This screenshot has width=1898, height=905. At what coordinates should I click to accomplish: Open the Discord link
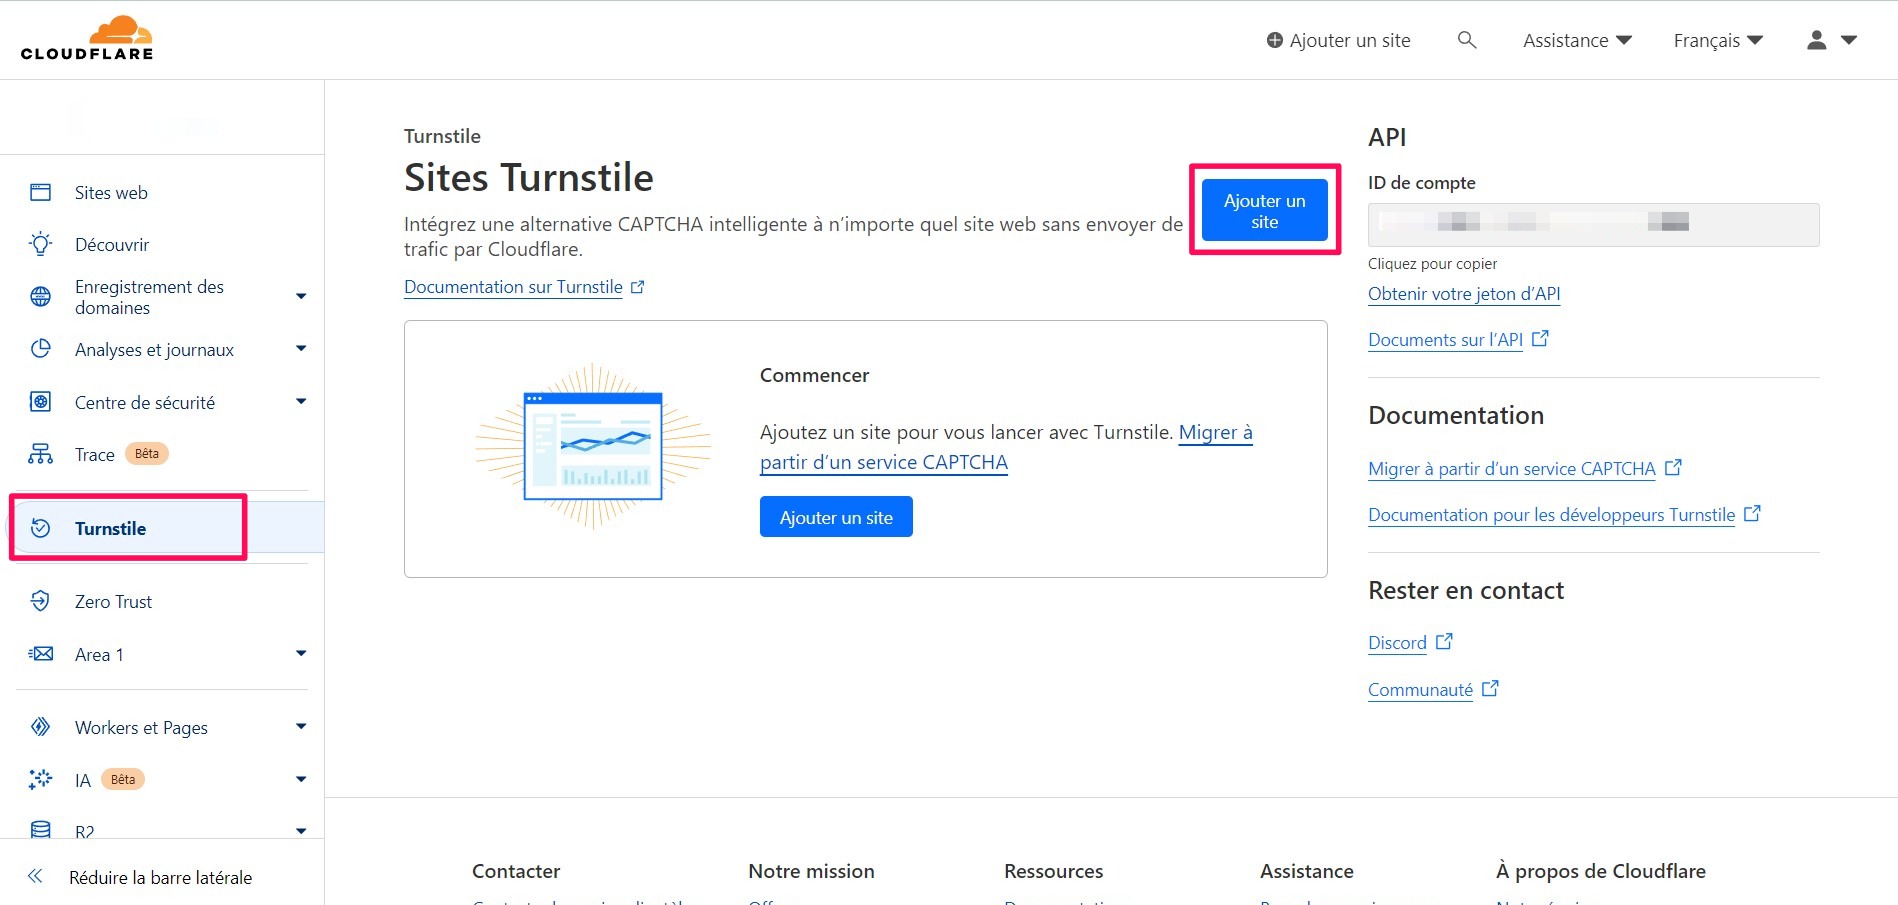pos(1397,643)
